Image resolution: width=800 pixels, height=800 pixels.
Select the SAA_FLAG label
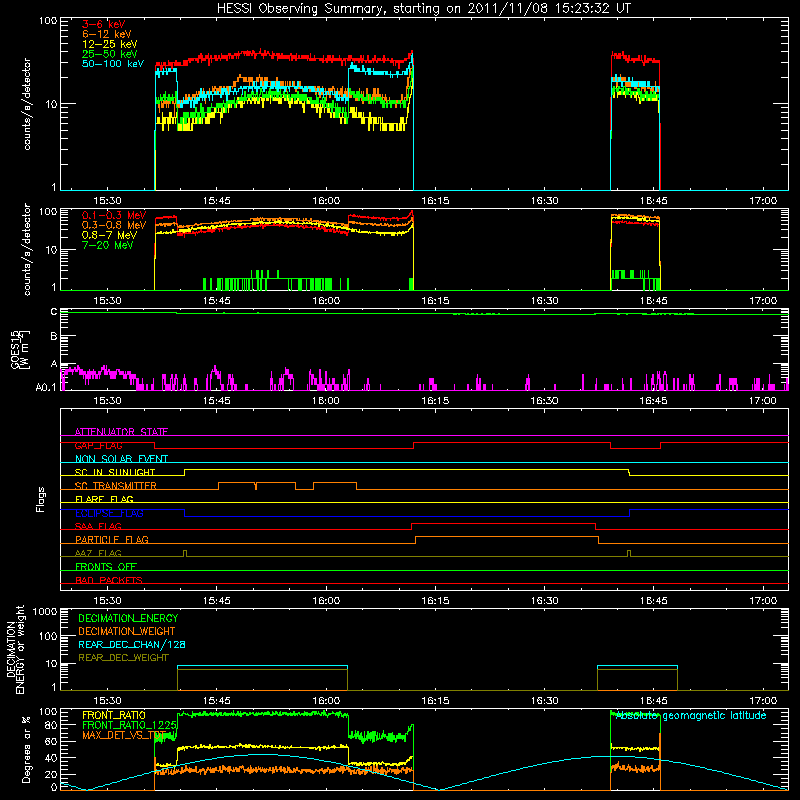pyautogui.click(x=98, y=526)
